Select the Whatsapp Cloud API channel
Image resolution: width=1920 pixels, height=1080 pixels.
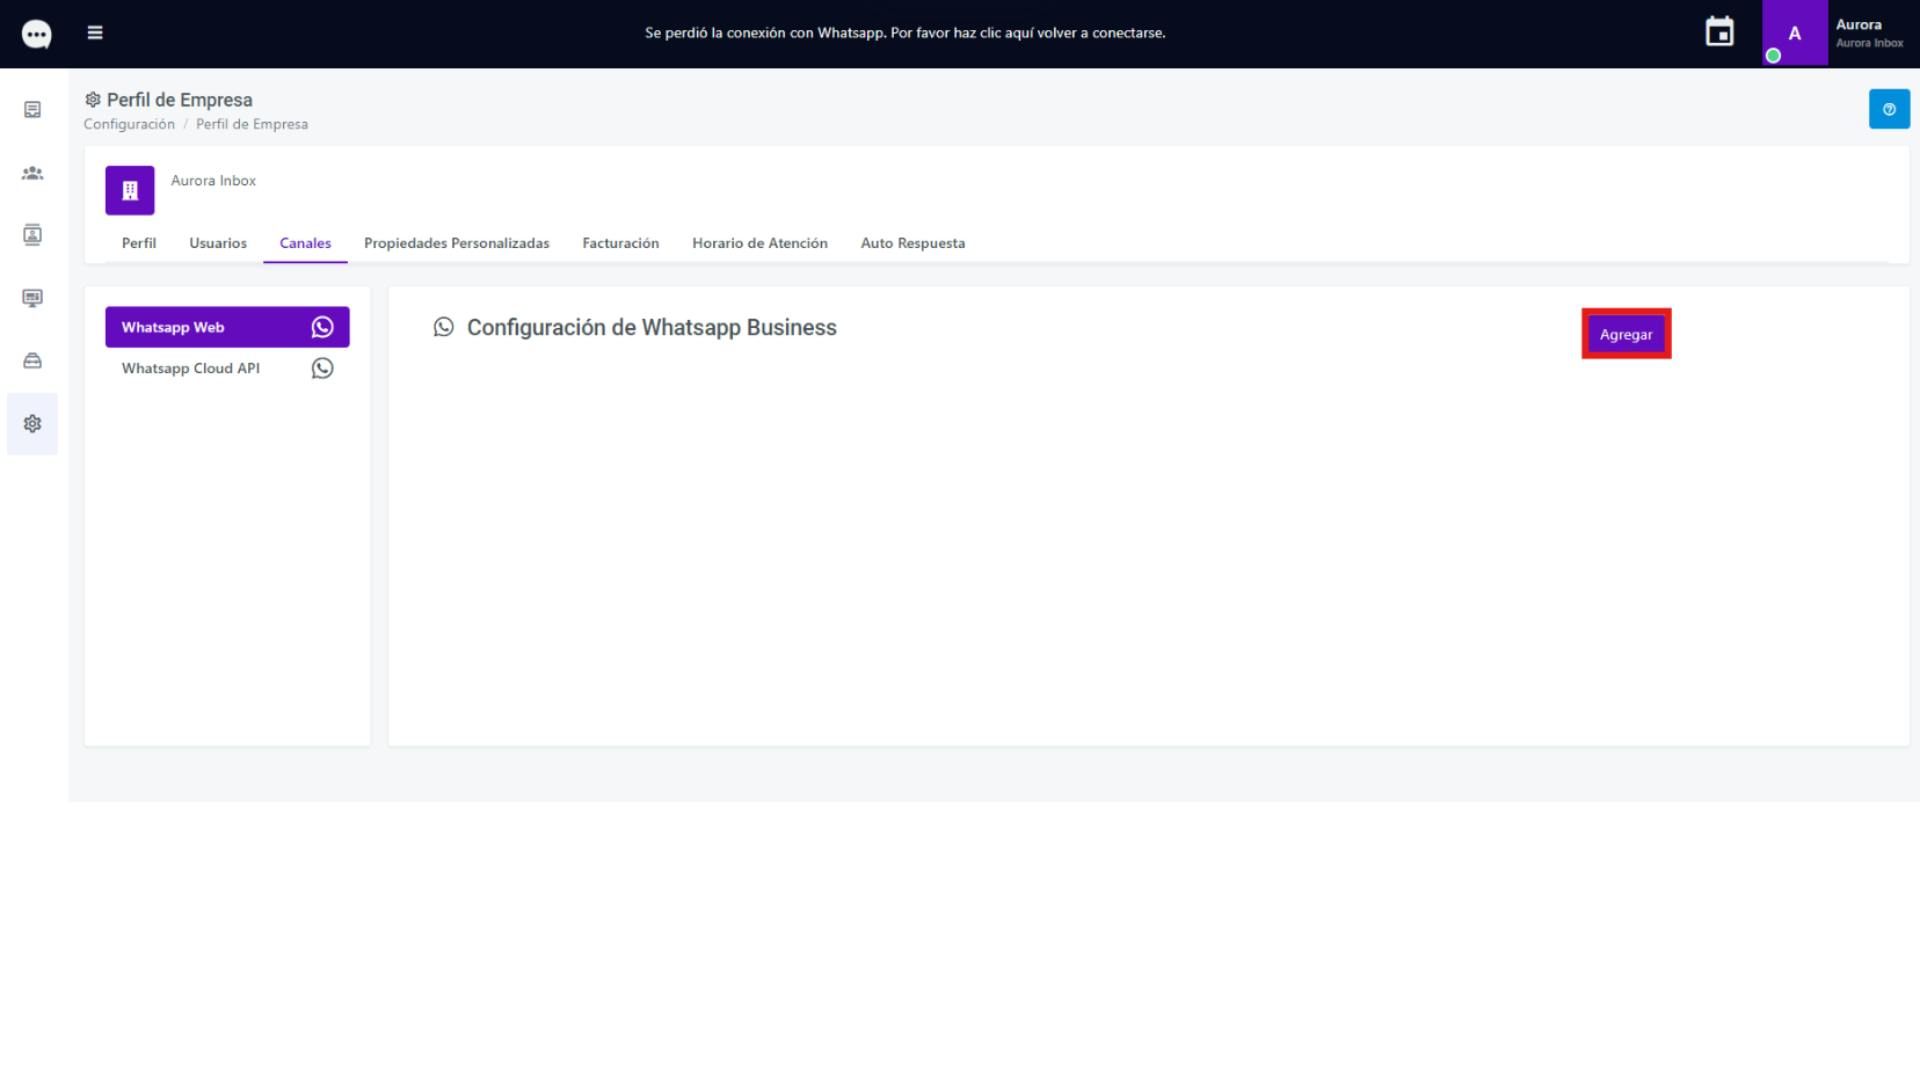point(227,368)
